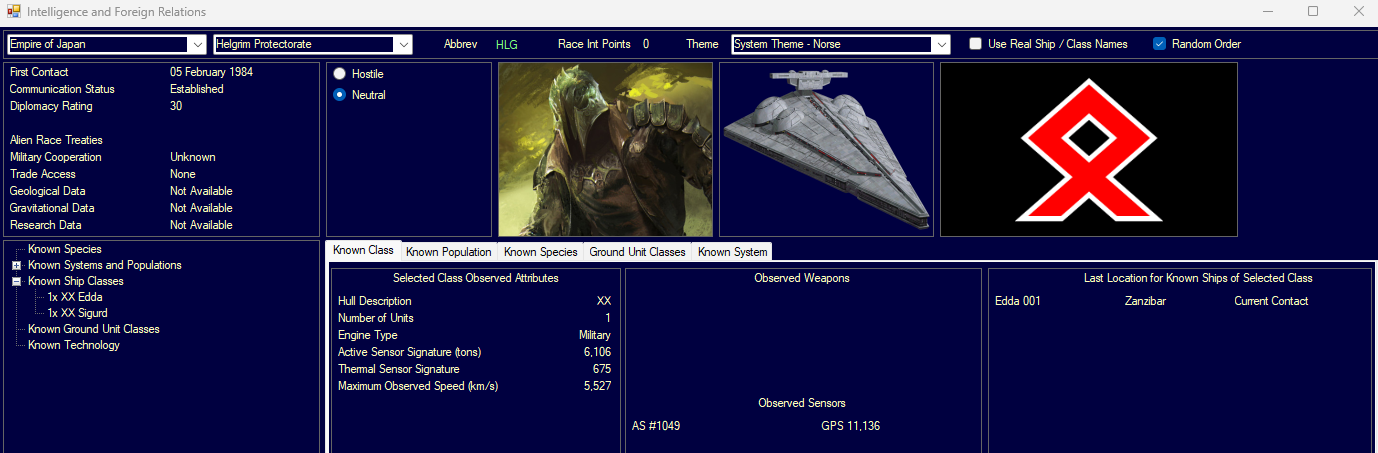Click the alien race portrait image
The width and height of the screenshot is (1378, 453).
click(x=605, y=149)
